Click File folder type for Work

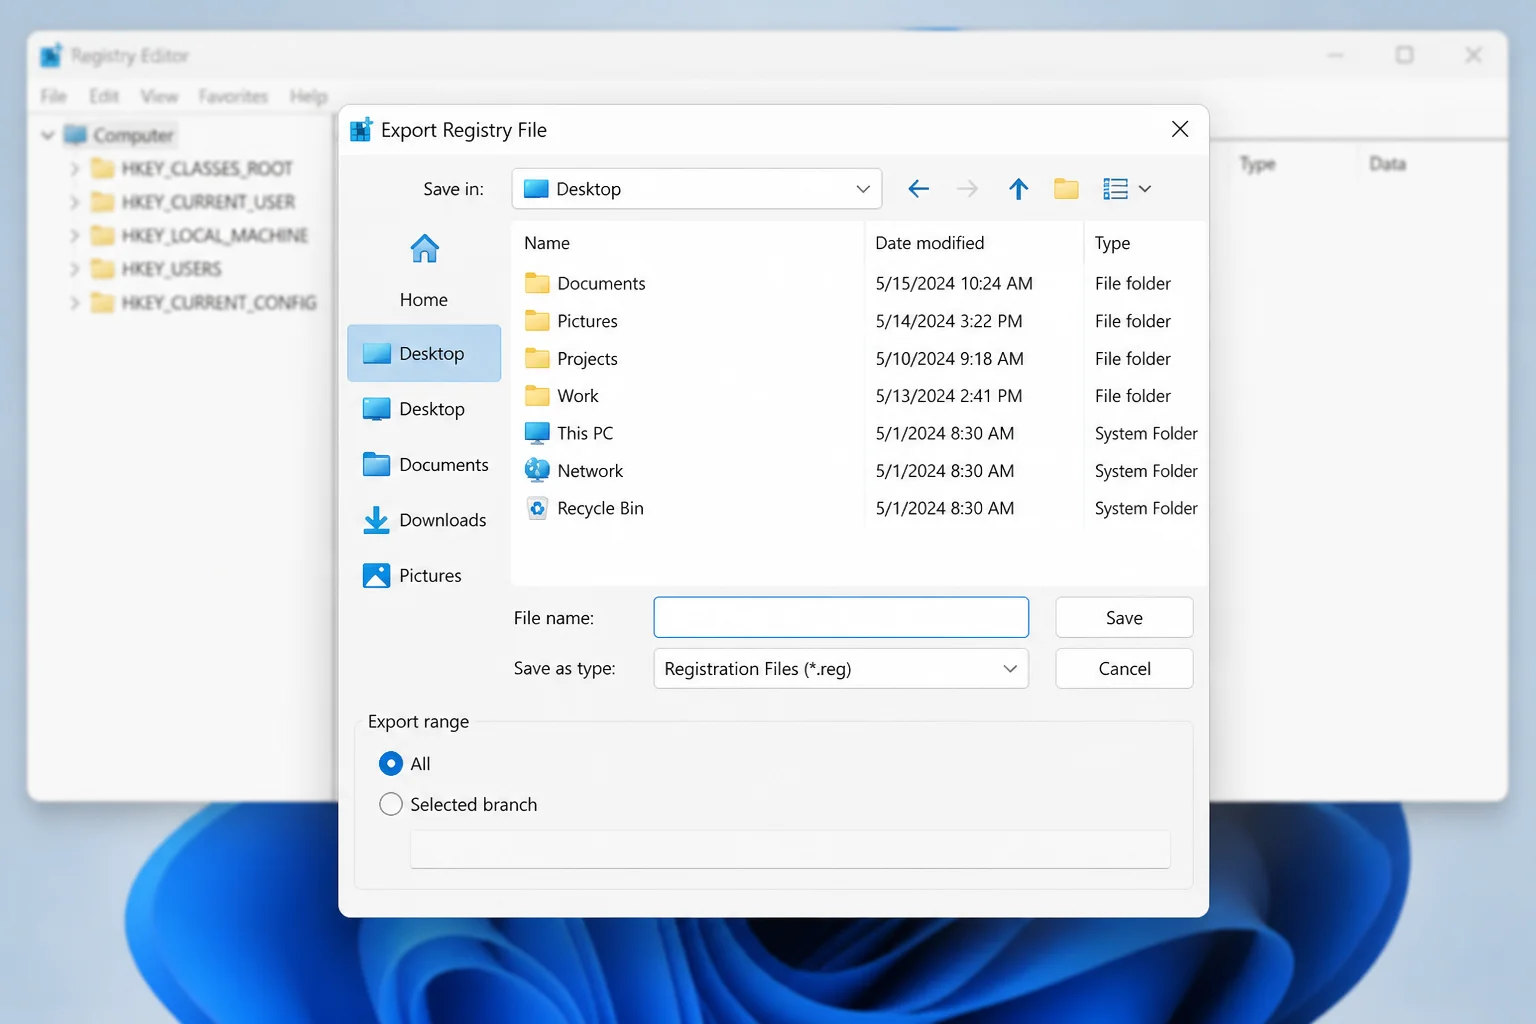click(x=1132, y=396)
